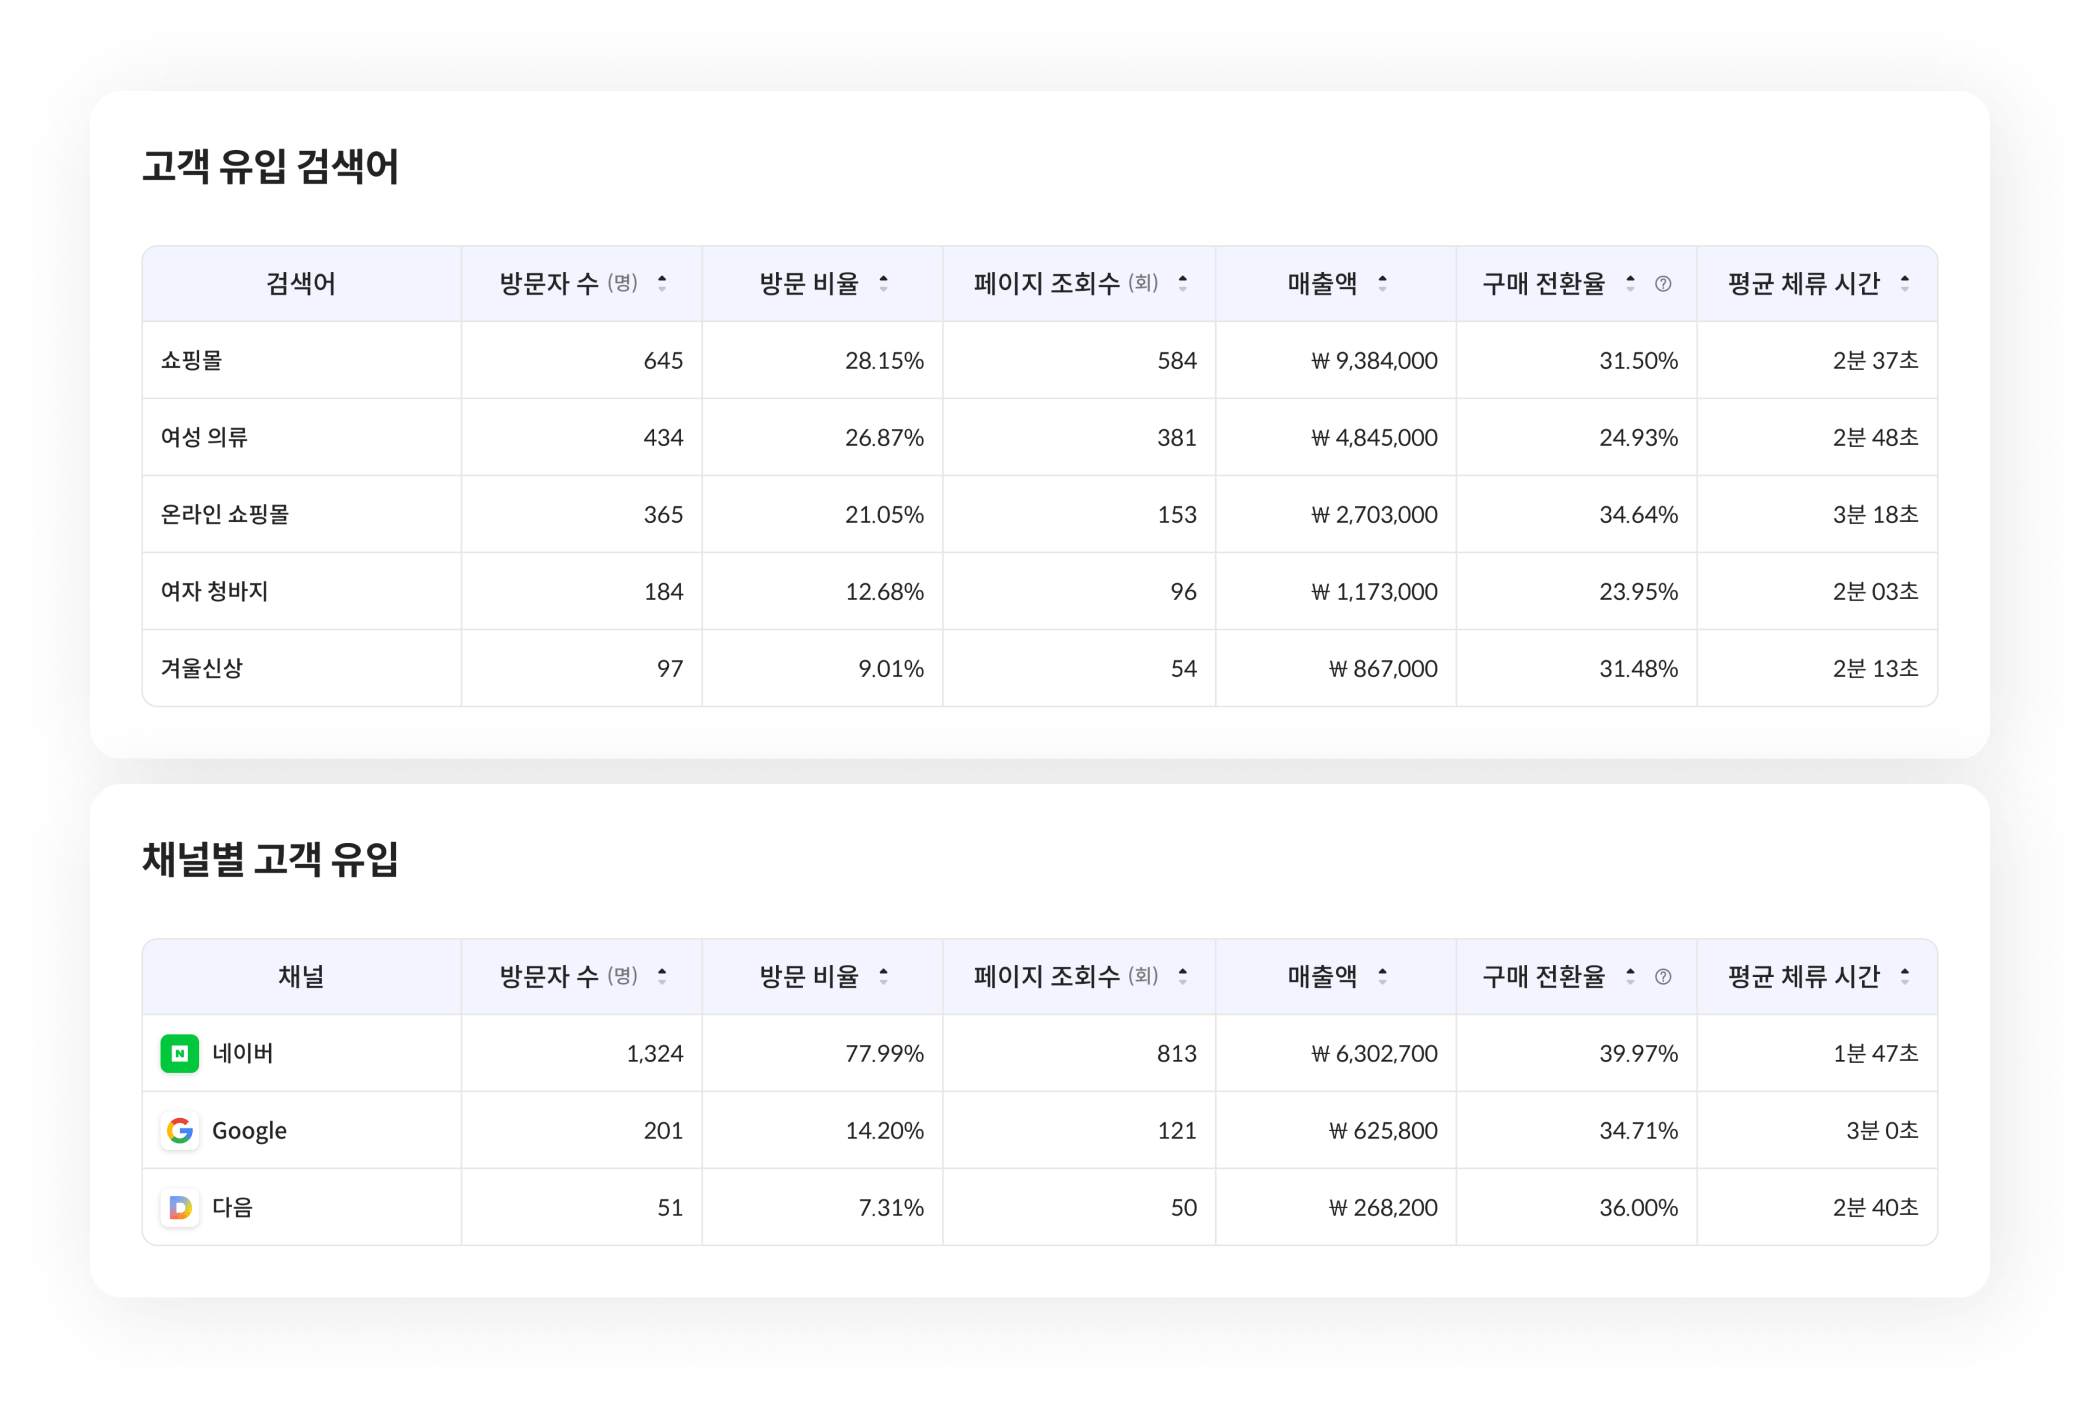Sort keyword table by 페이지 조회수 arrow

tap(1182, 284)
